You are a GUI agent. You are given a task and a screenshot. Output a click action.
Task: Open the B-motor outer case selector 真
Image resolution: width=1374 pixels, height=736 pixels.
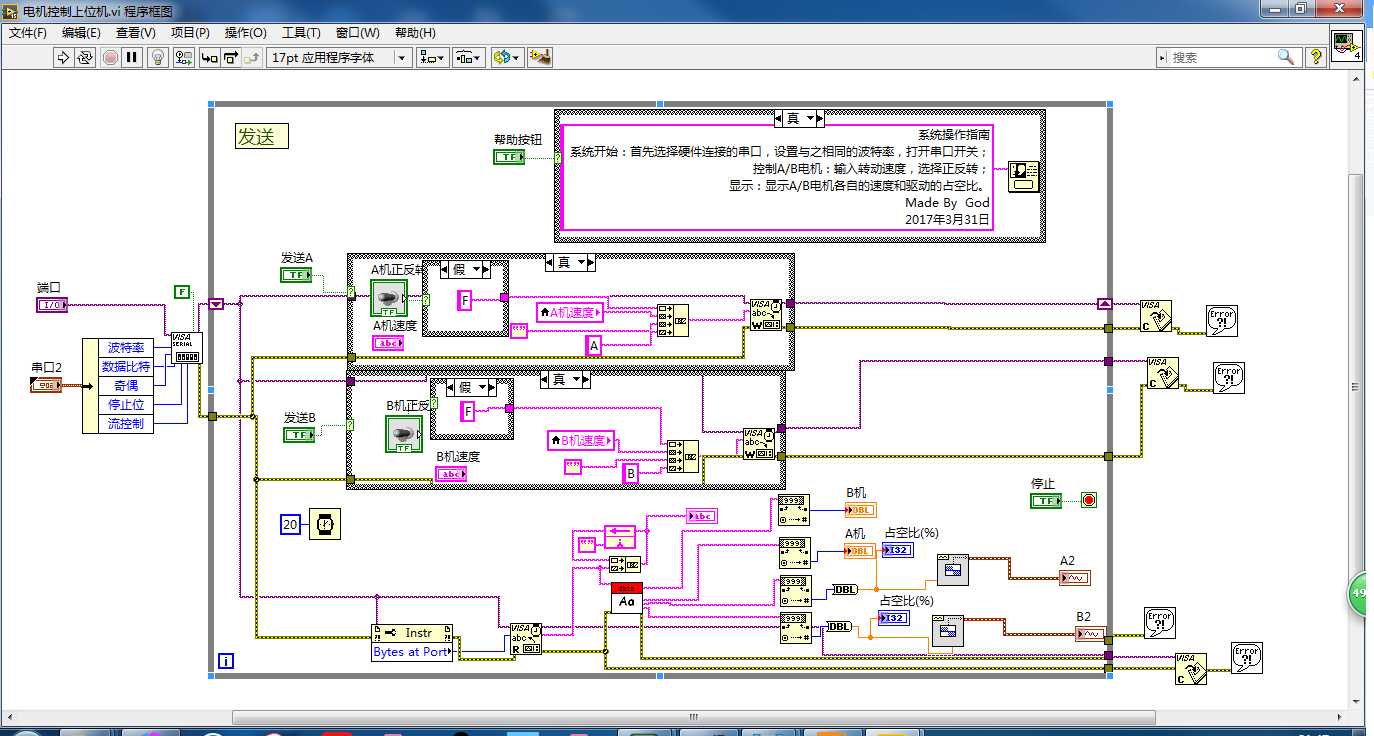(565, 380)
